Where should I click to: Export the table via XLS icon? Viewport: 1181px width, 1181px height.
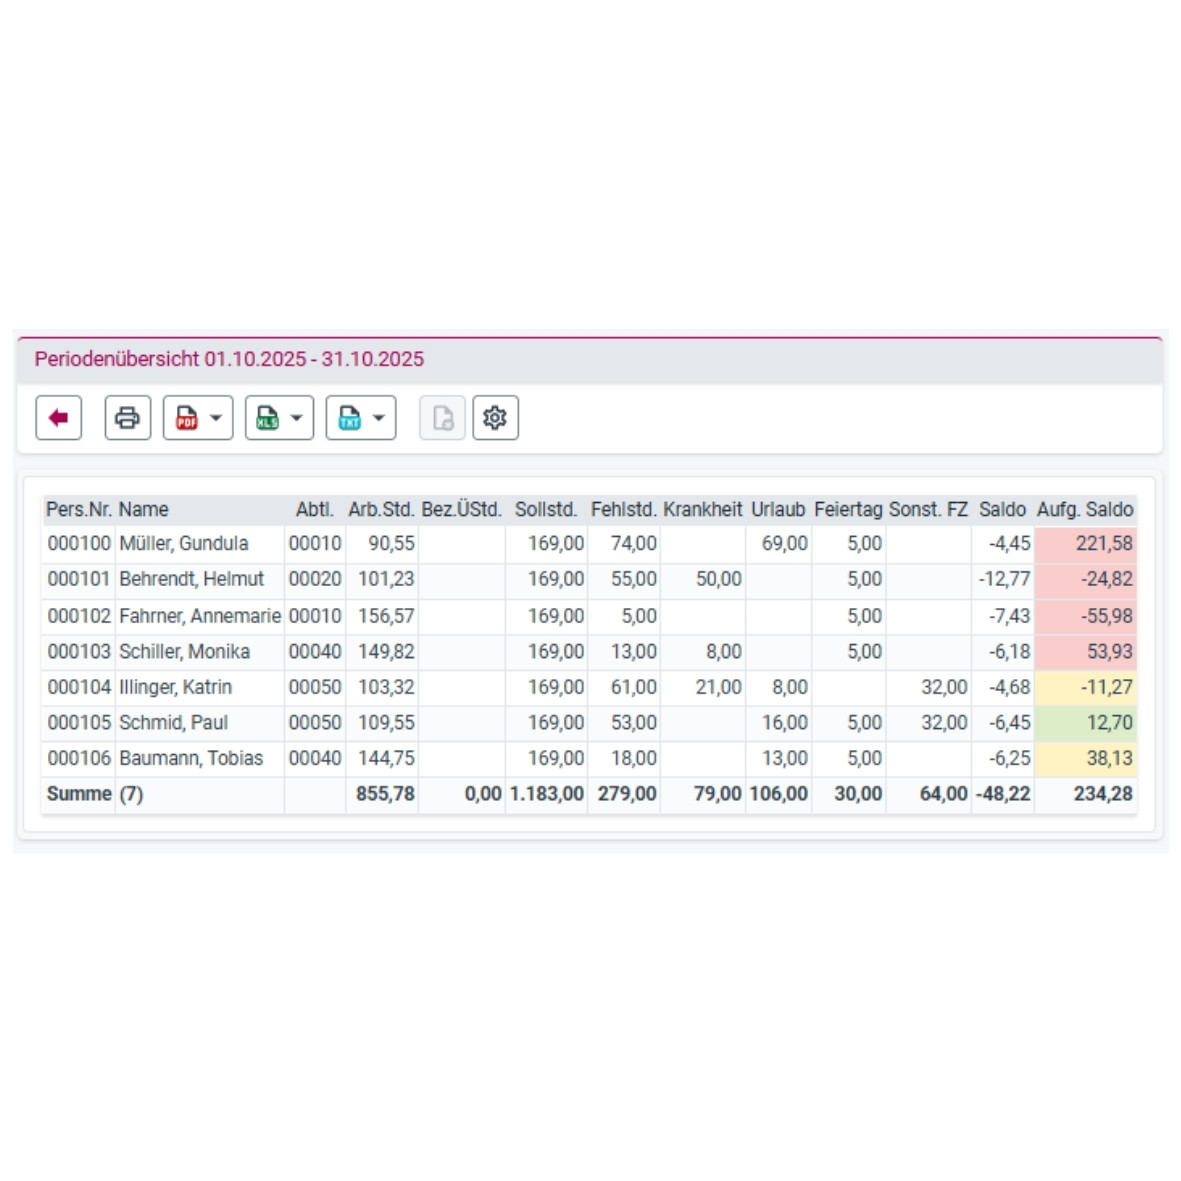pos(267,418)
